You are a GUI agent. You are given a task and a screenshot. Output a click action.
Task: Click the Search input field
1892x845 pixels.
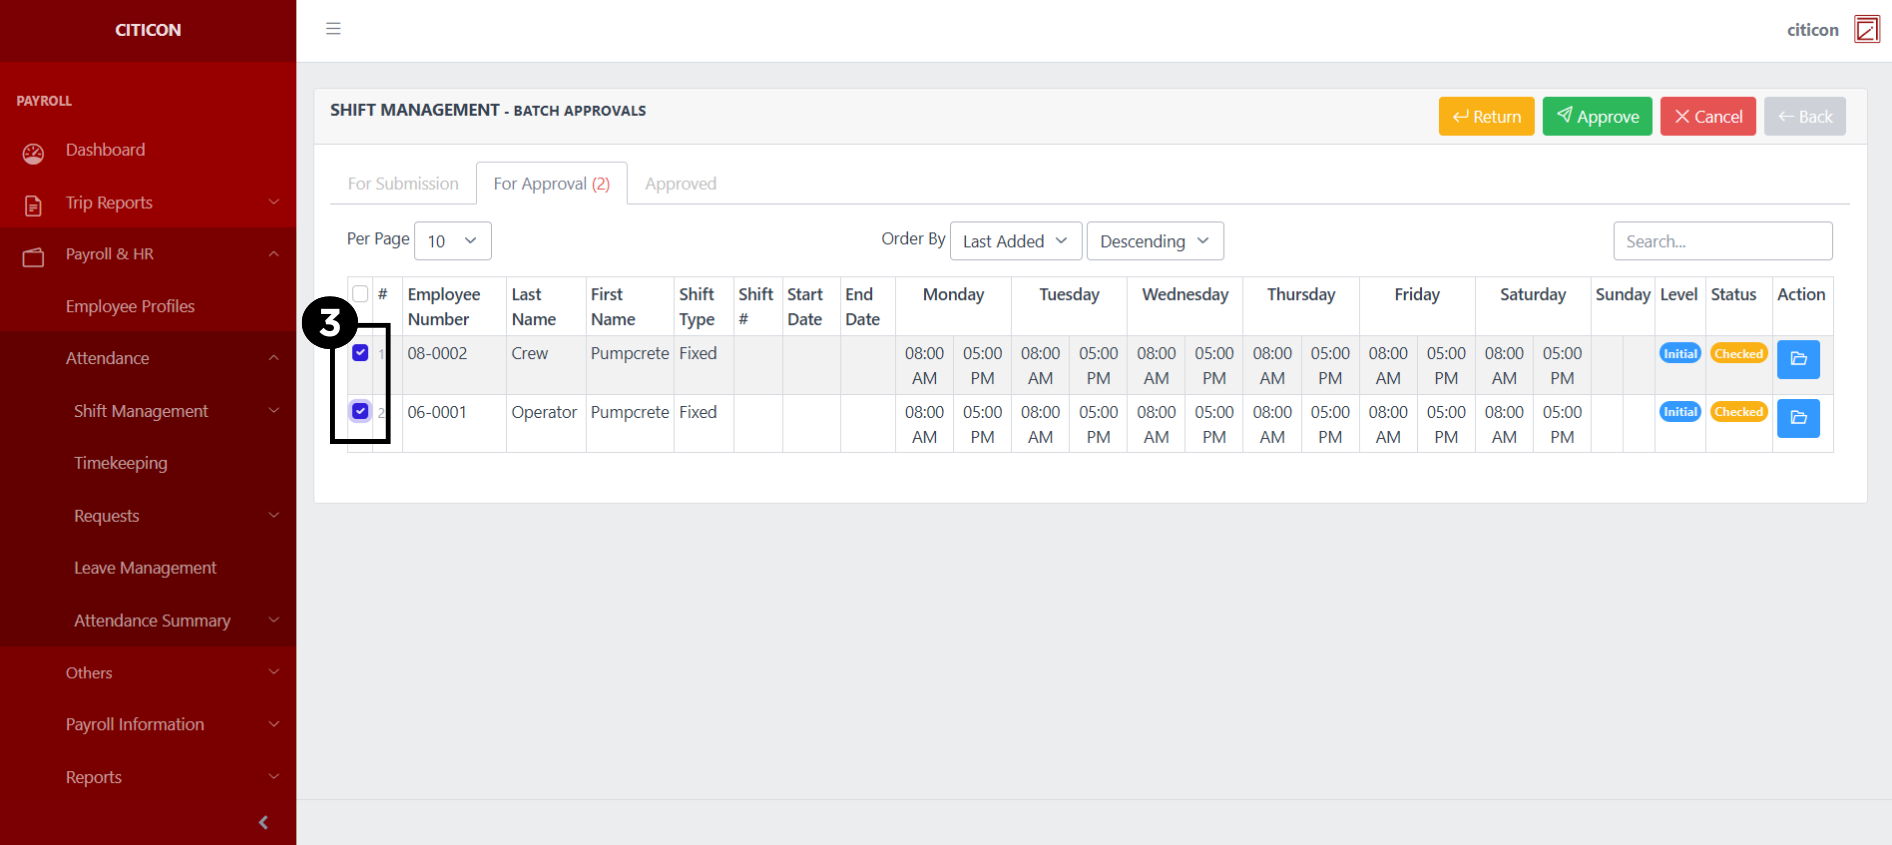click(x=1722, y=241)
